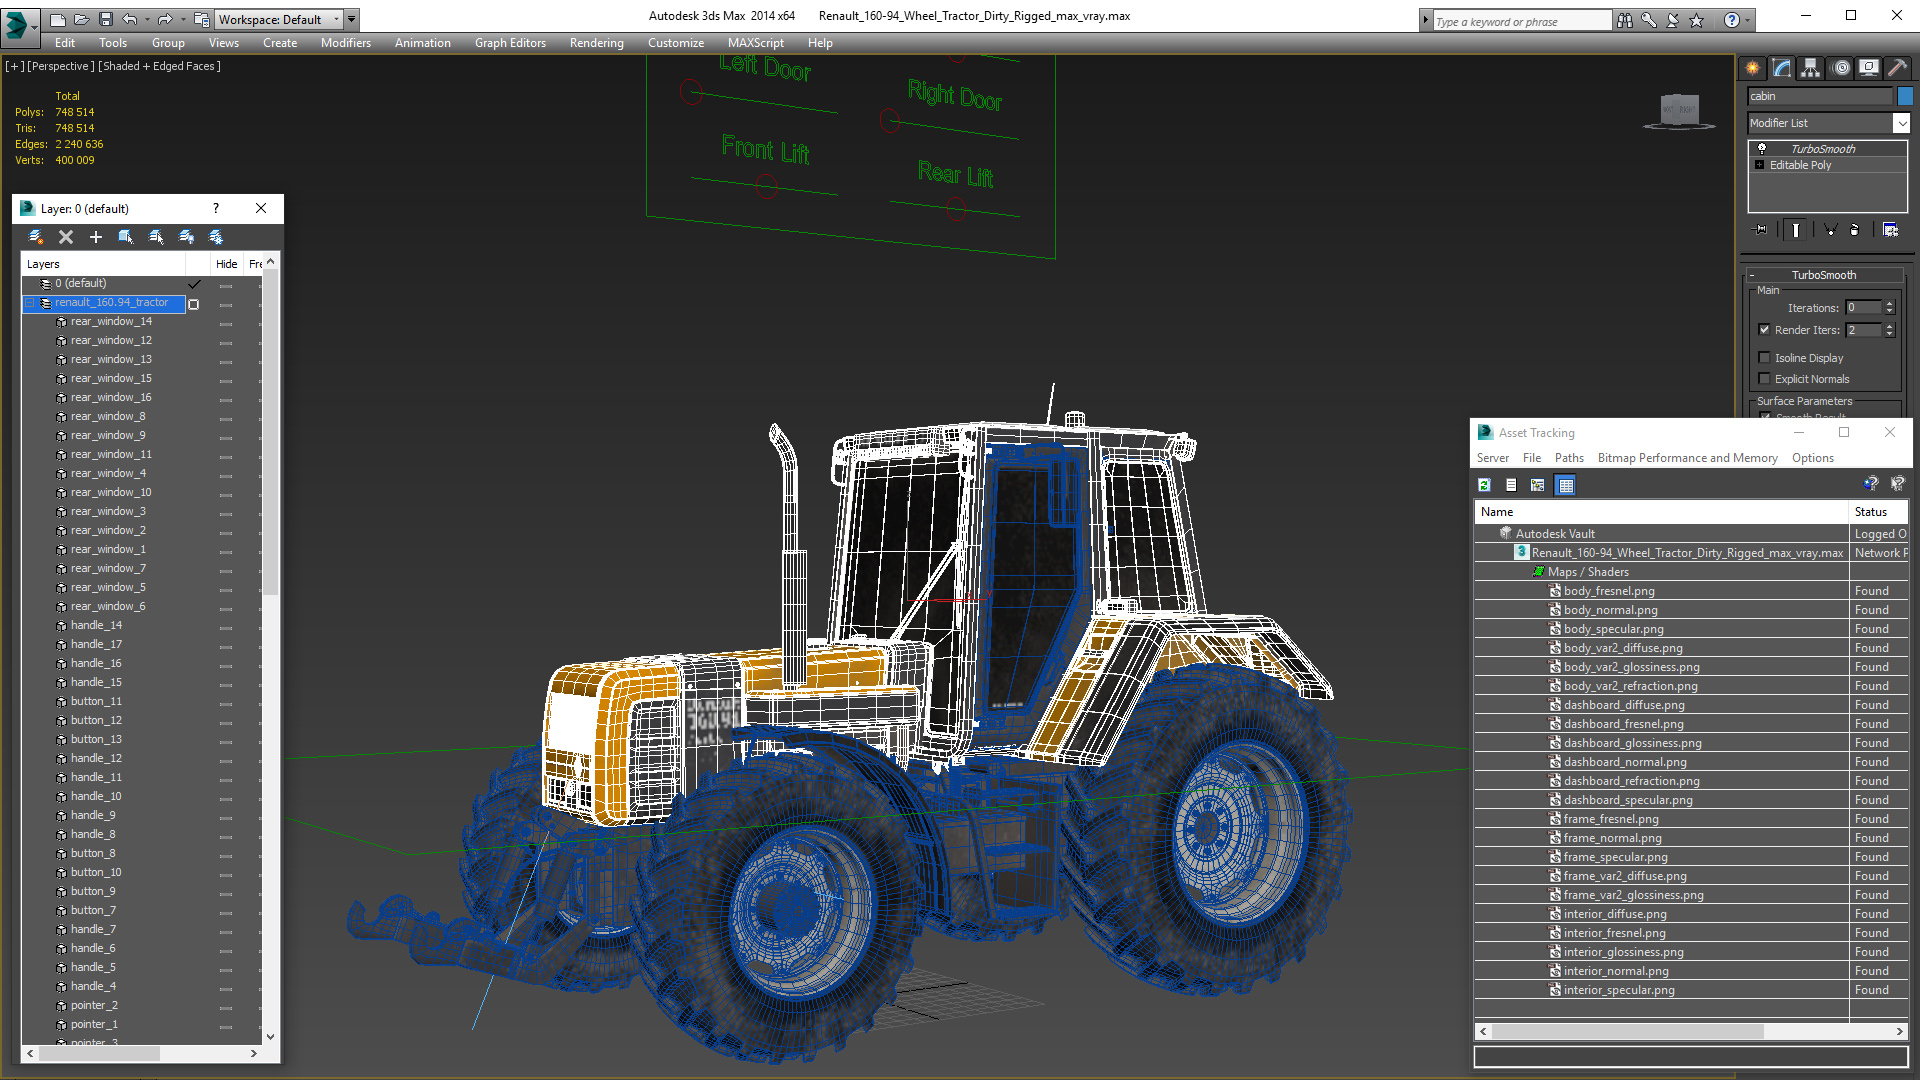Click the cabin object color swatch

pyautogui.click(x=1905, y=96)
